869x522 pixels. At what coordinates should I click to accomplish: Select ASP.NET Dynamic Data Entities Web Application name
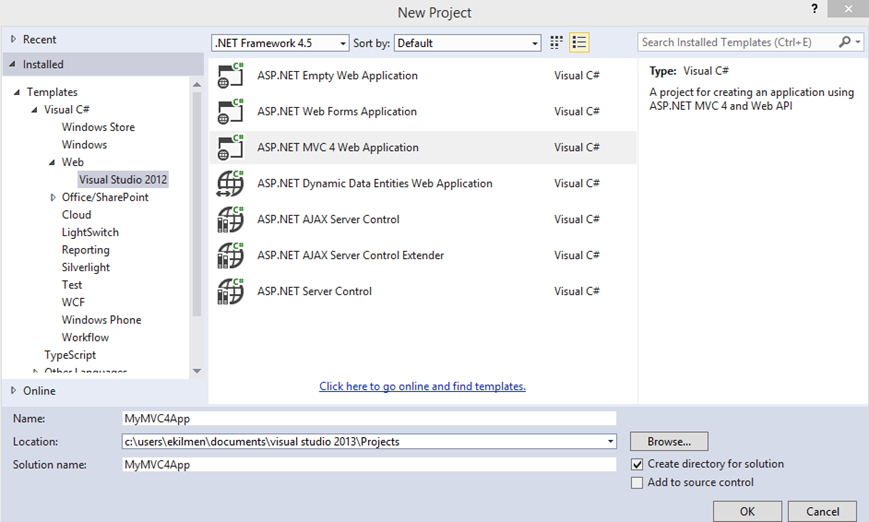click(375, 183)
